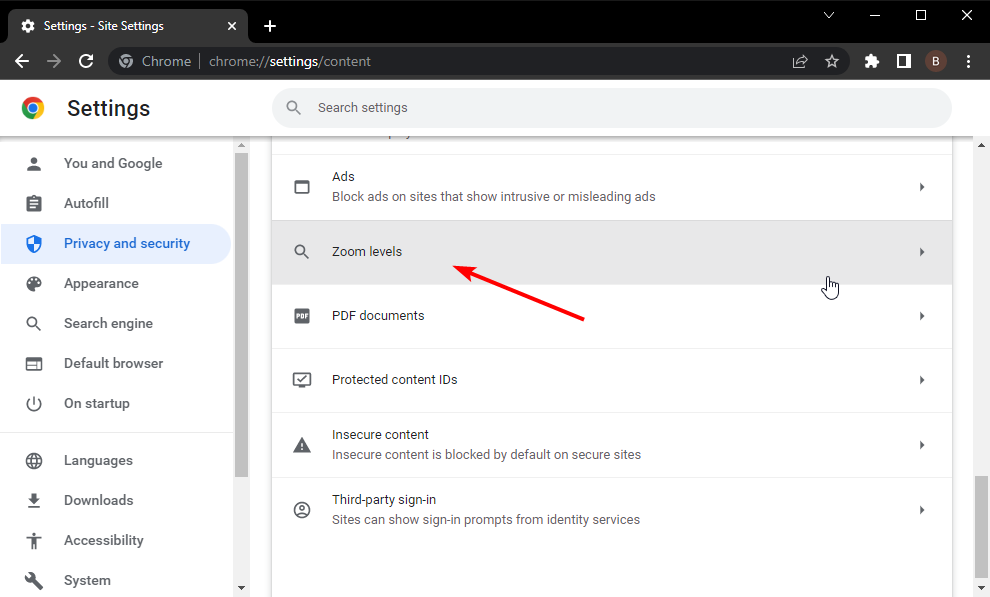Expand Protected content IDs row arrow
Viewport: 990px width, 597px height.
(x=922, y=381)
